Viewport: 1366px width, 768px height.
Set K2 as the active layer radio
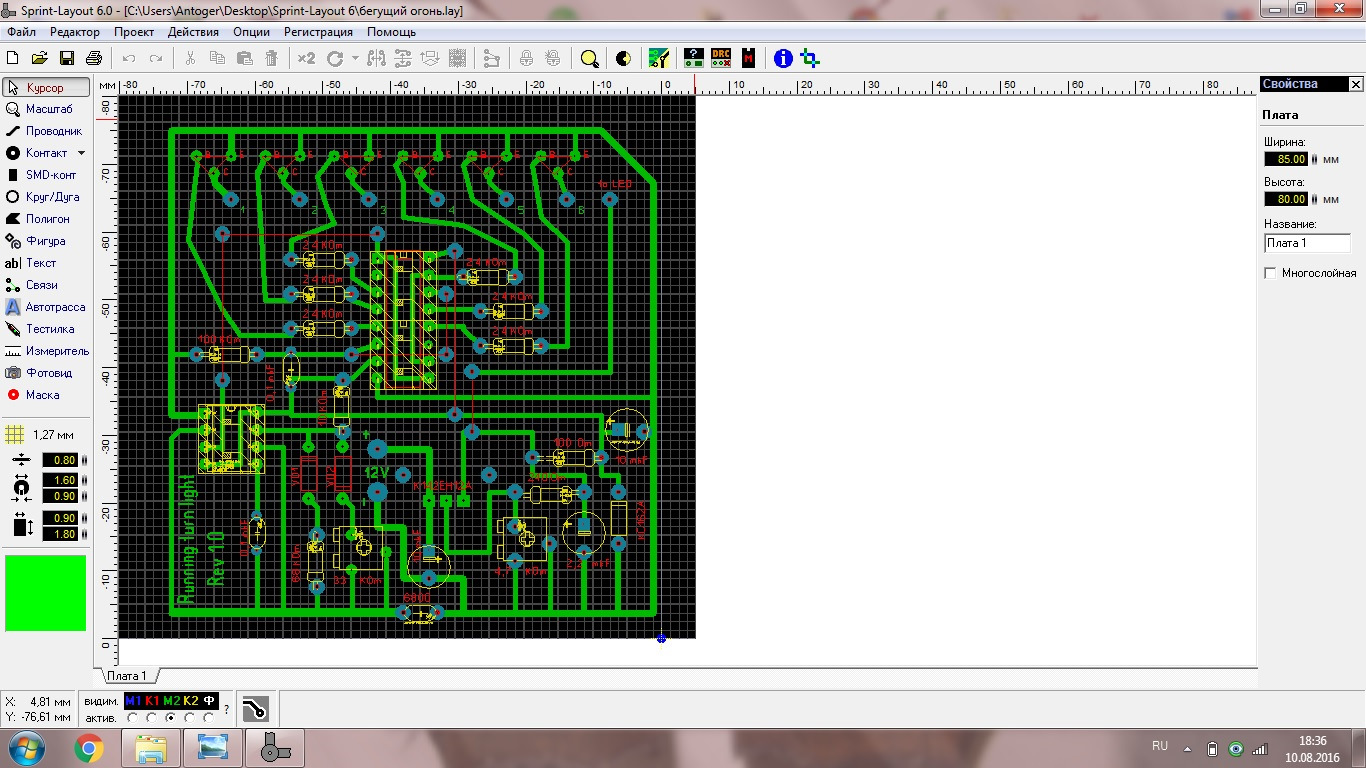pos(190,717)
